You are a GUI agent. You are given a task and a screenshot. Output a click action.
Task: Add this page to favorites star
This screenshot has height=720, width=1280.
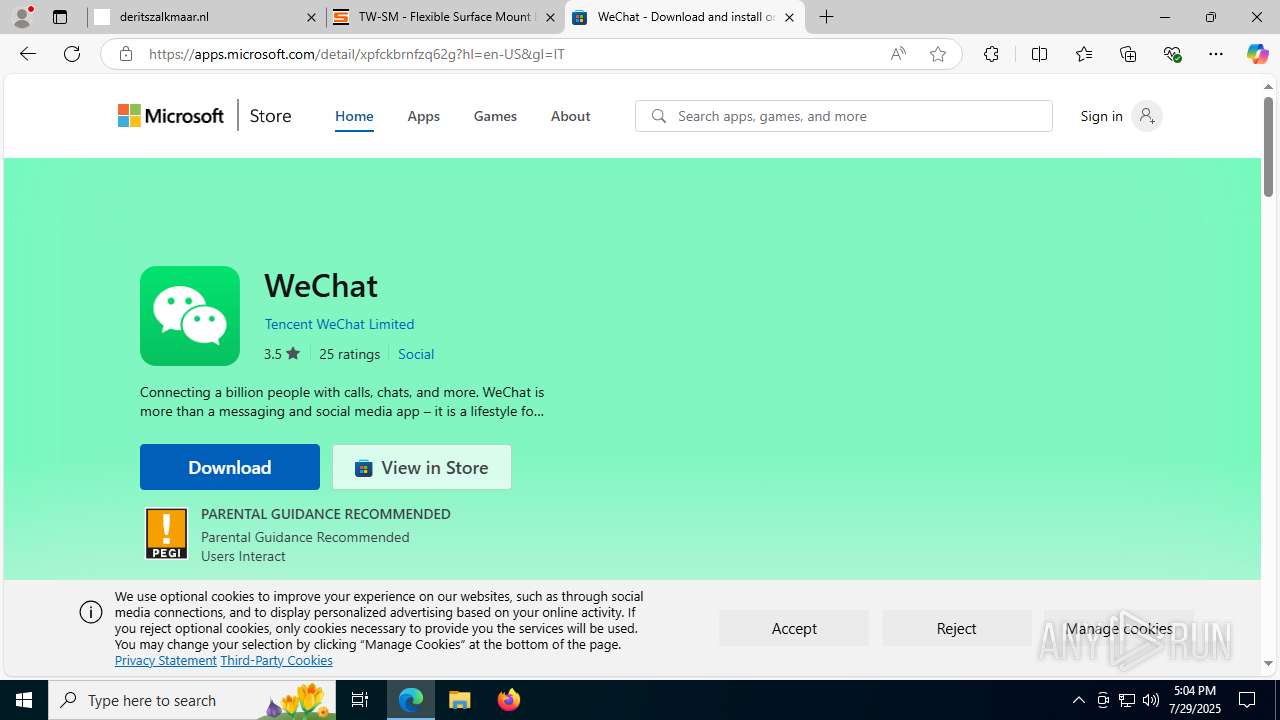938,54
